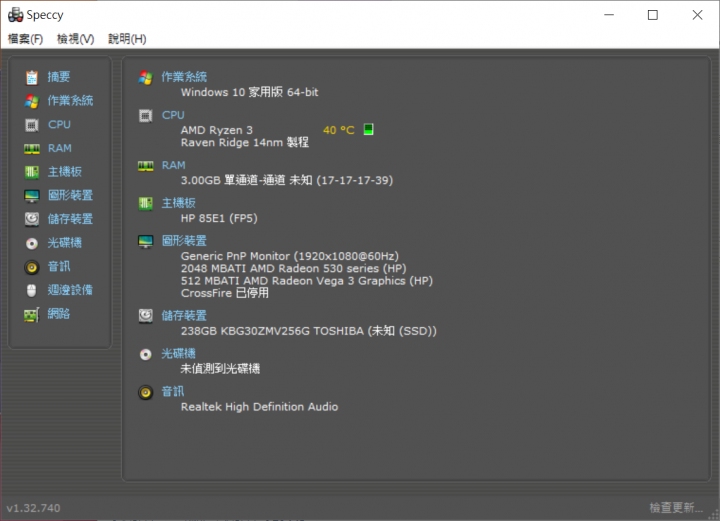
Task: Click the Windows flag icon in summary panel
Action: pos(146,78)
